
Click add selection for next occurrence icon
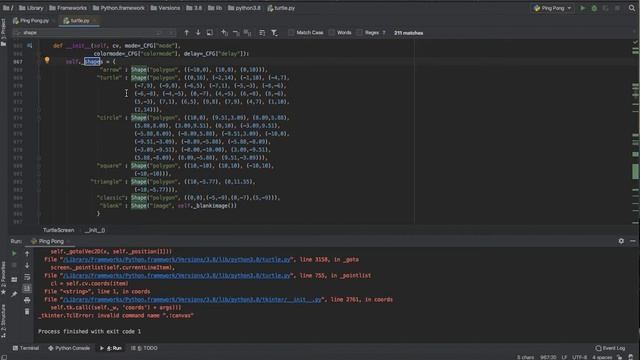pos(224,33)
